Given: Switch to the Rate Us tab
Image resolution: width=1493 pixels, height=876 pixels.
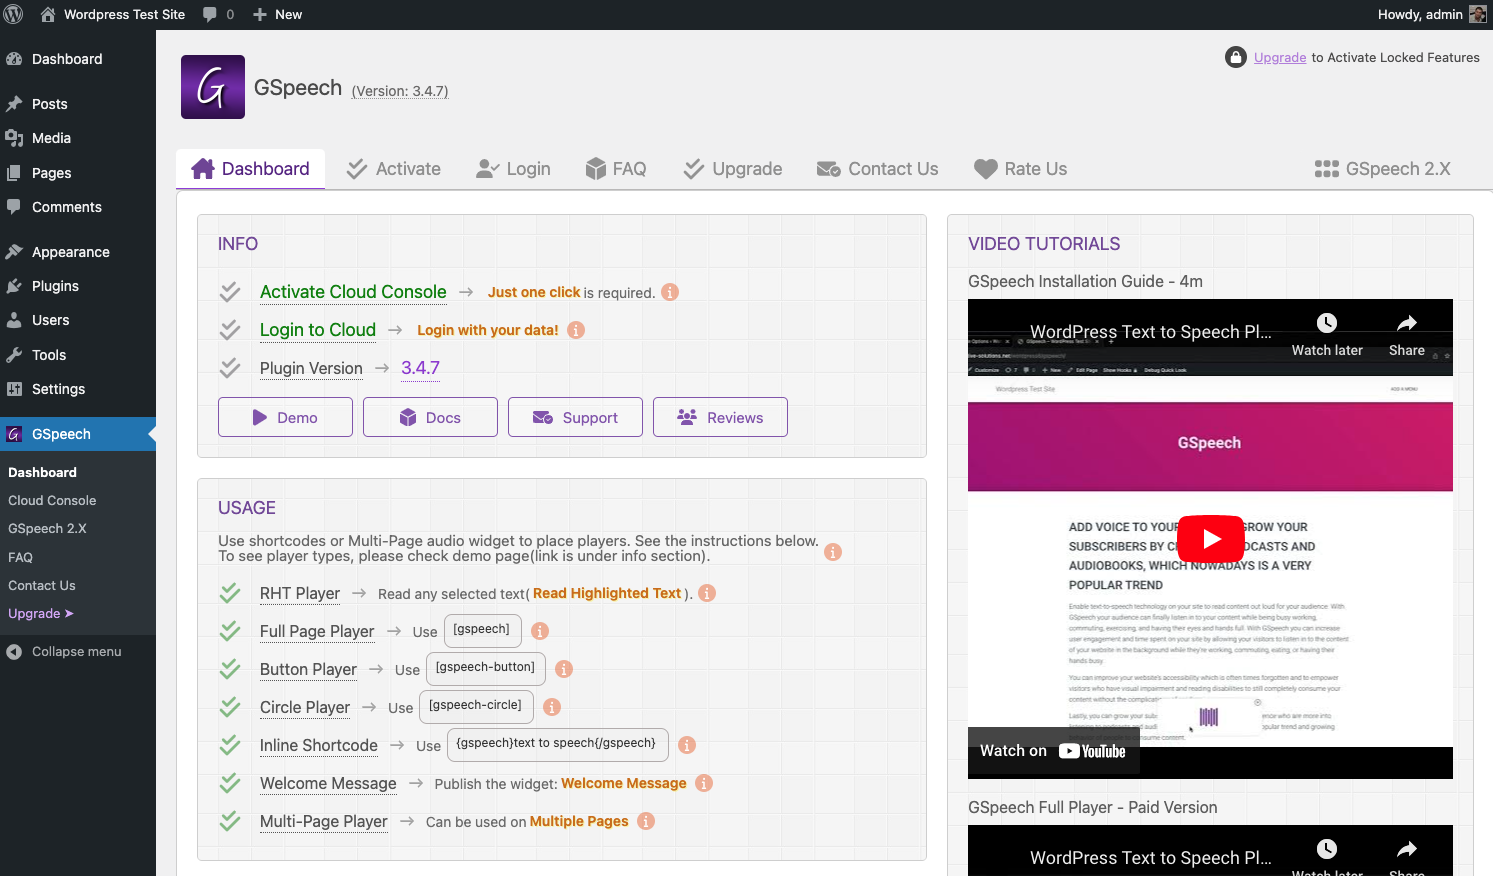Looking at the screenshot, I should click(1020, 169).
